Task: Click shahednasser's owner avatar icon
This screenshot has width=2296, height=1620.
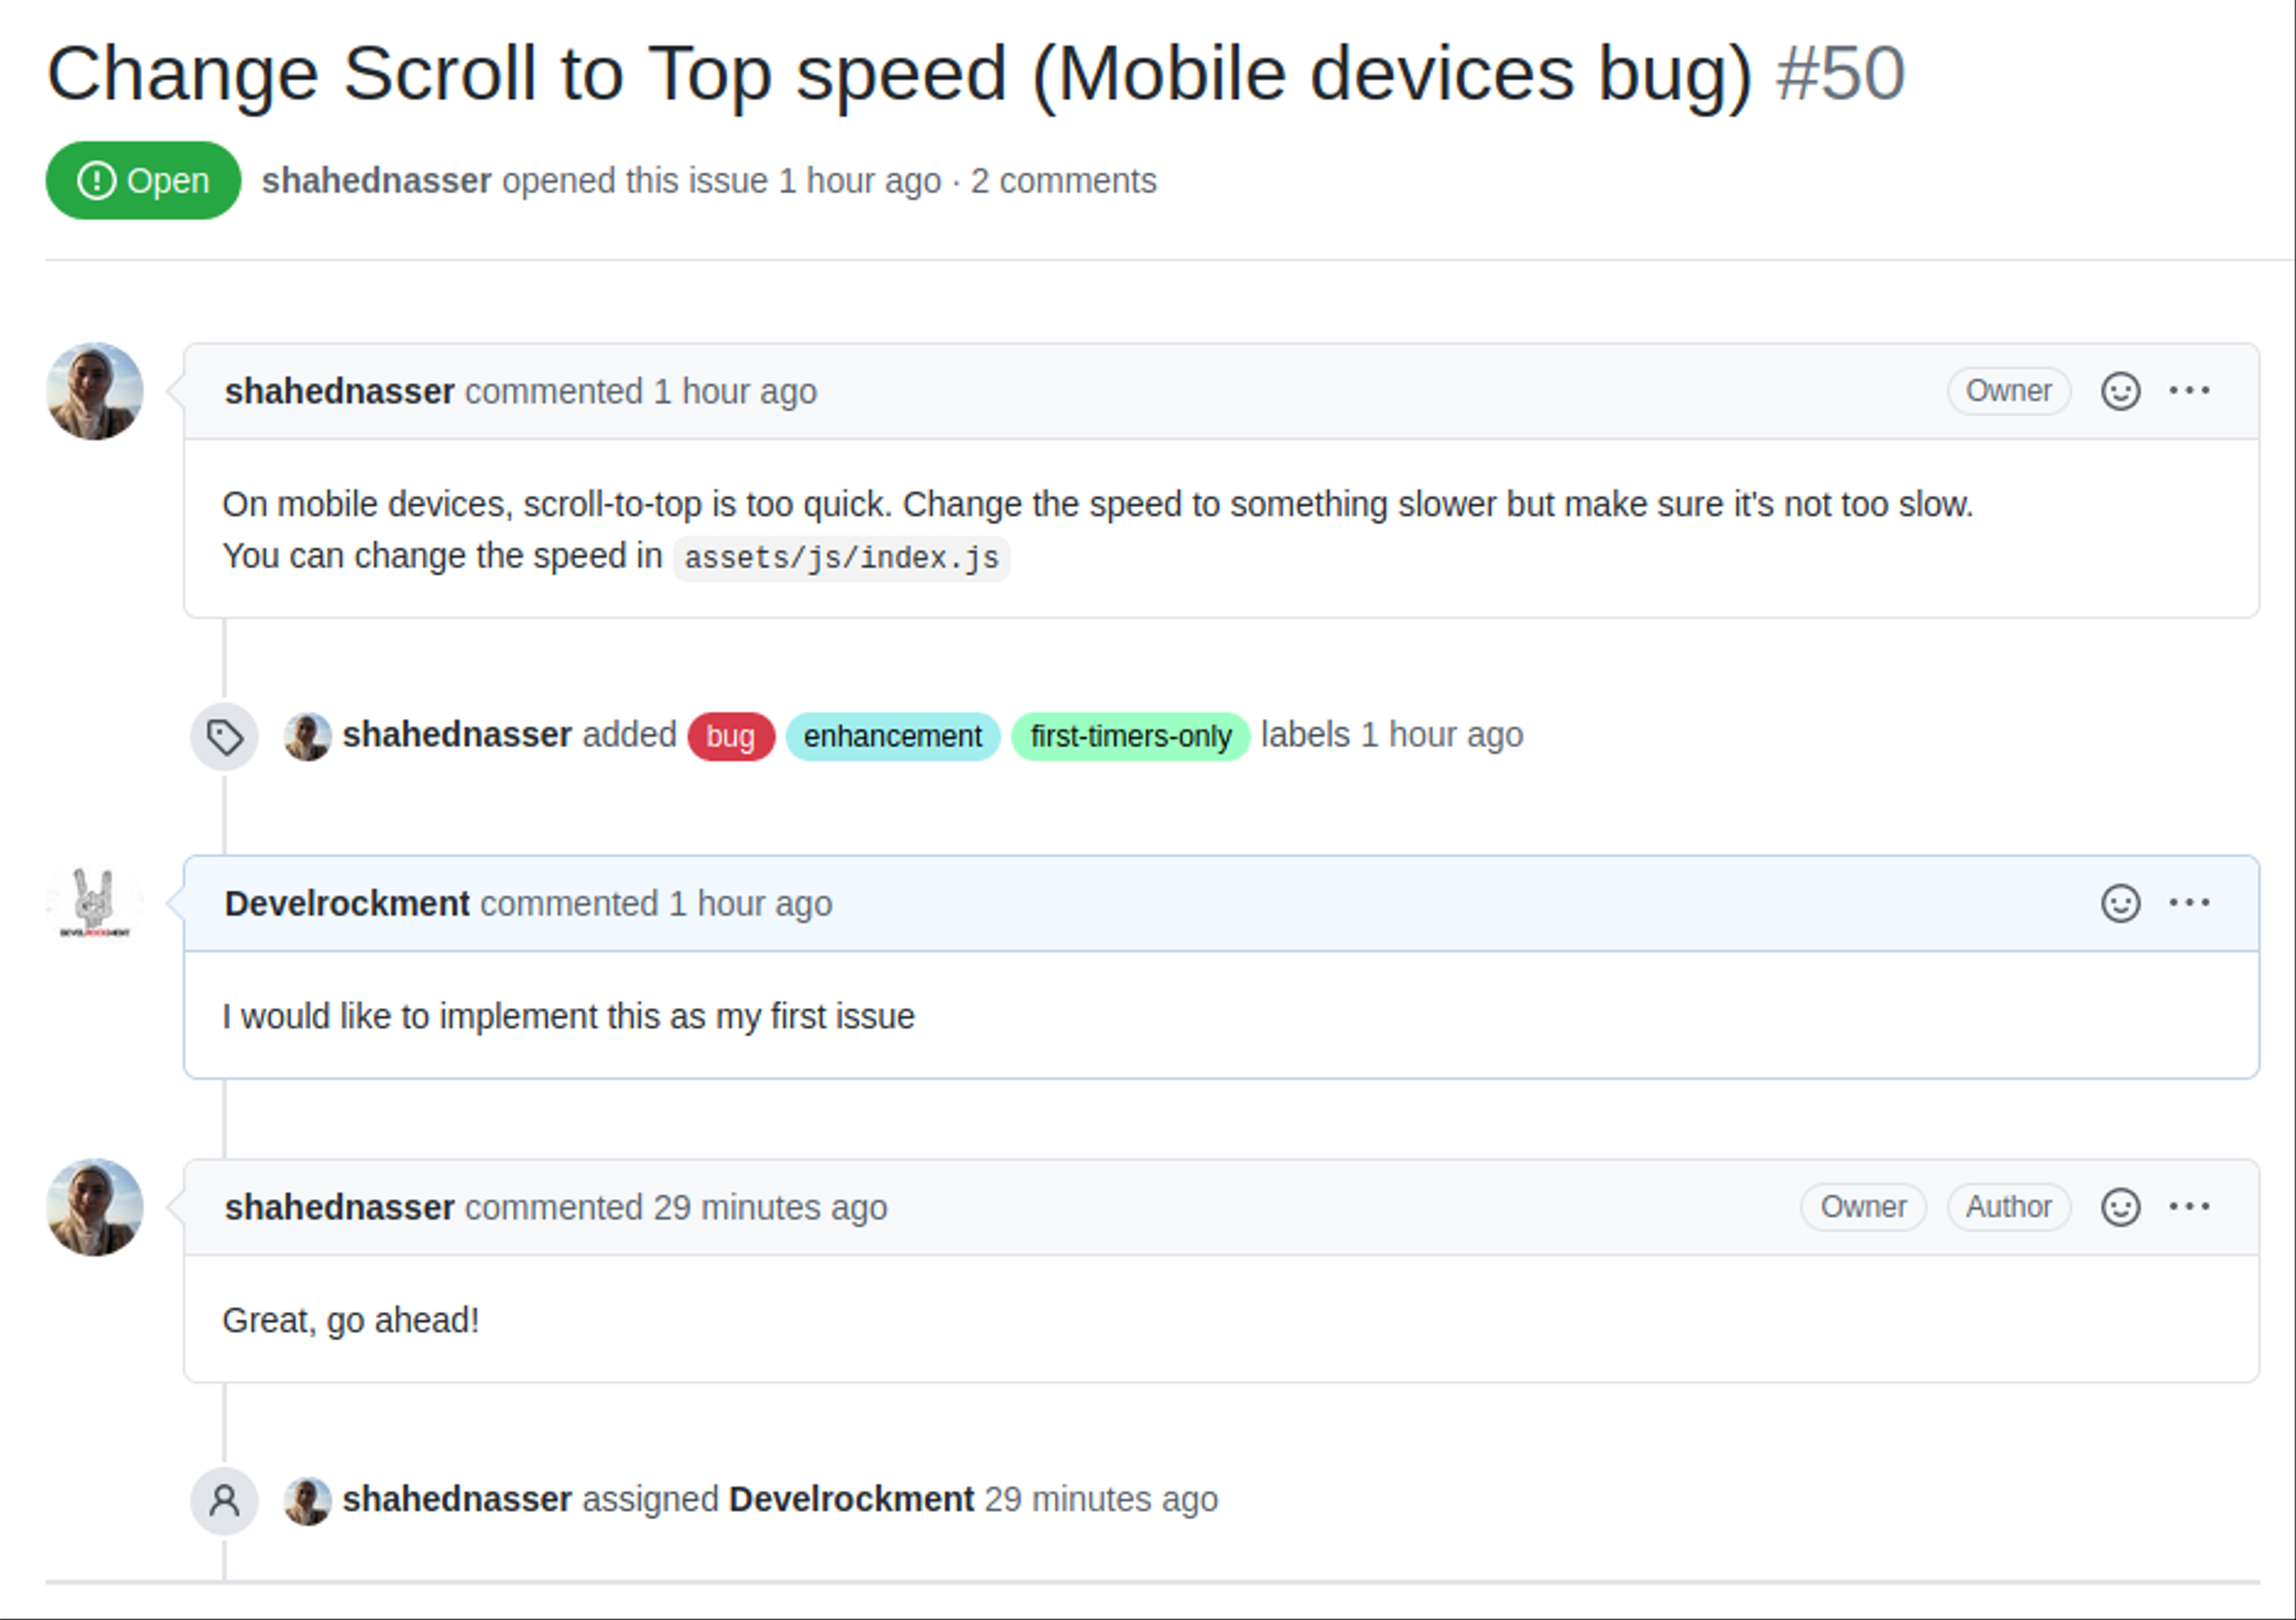Action: (x=96, y=389)
